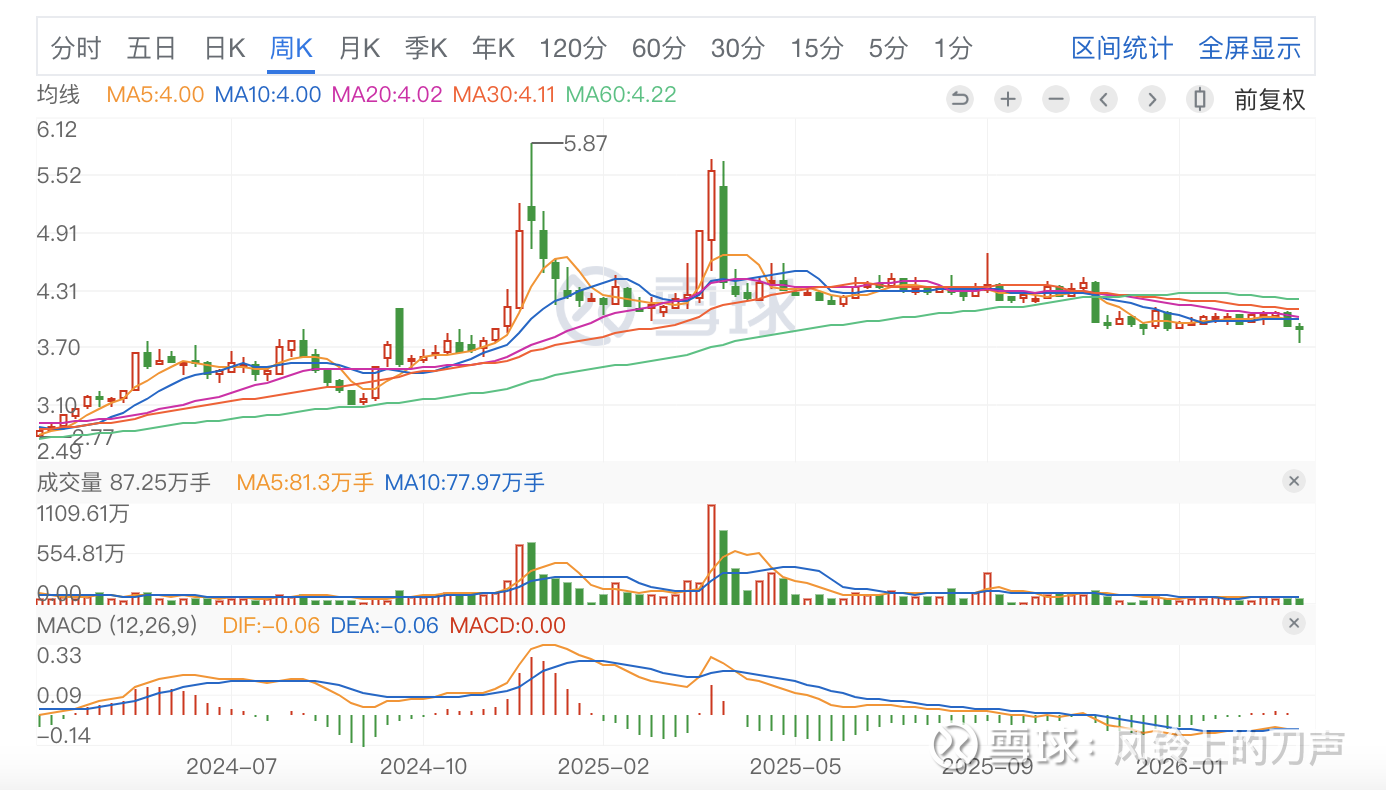Click the 4.31 price axis value
1386x790 pixels.
click(57, 291)
